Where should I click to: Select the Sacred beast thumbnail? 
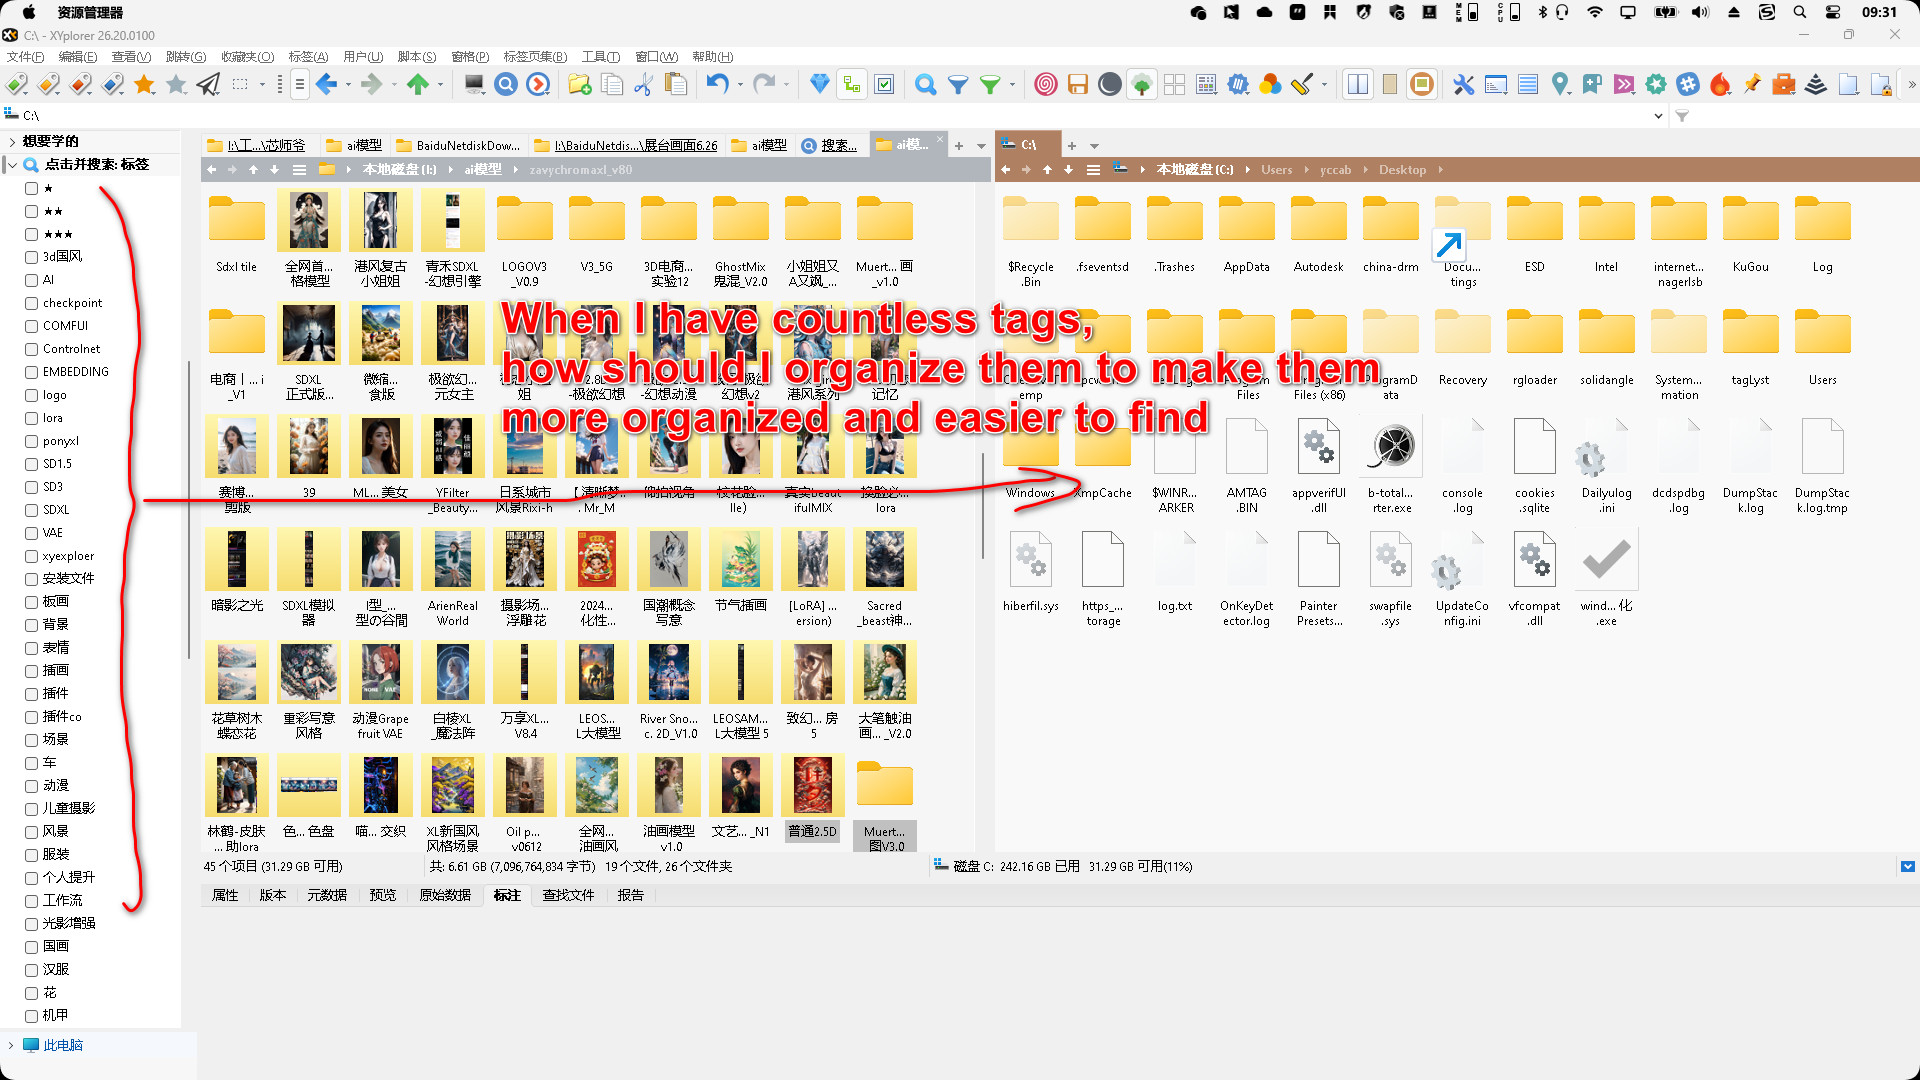click(884, 560)
